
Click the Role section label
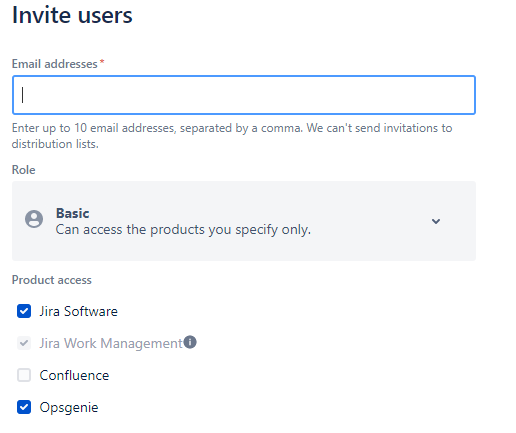pyautogui.click(x=23, y=170)
